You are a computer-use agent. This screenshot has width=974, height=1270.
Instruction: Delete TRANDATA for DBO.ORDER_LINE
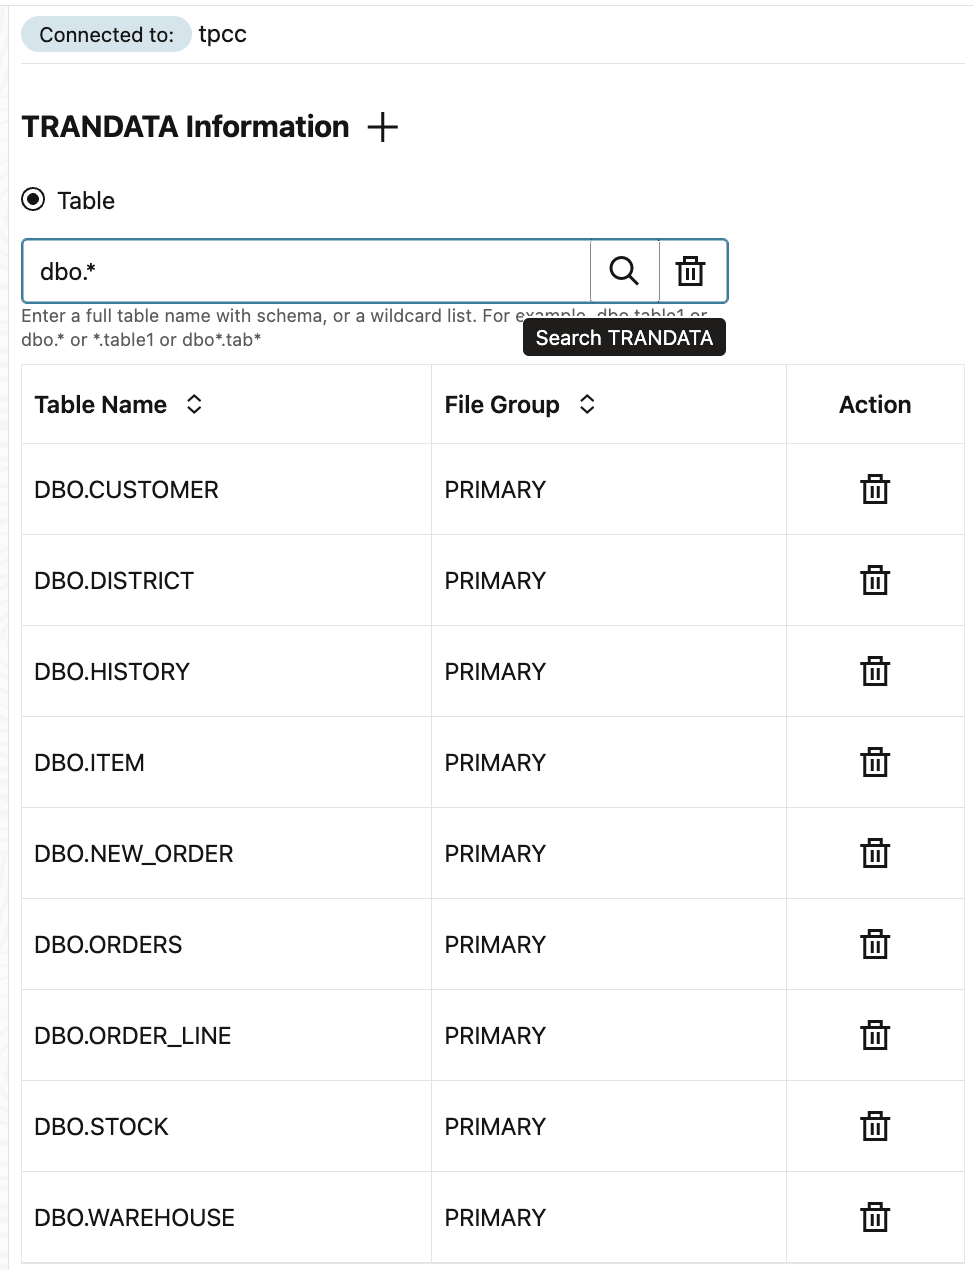point(875,1036)
